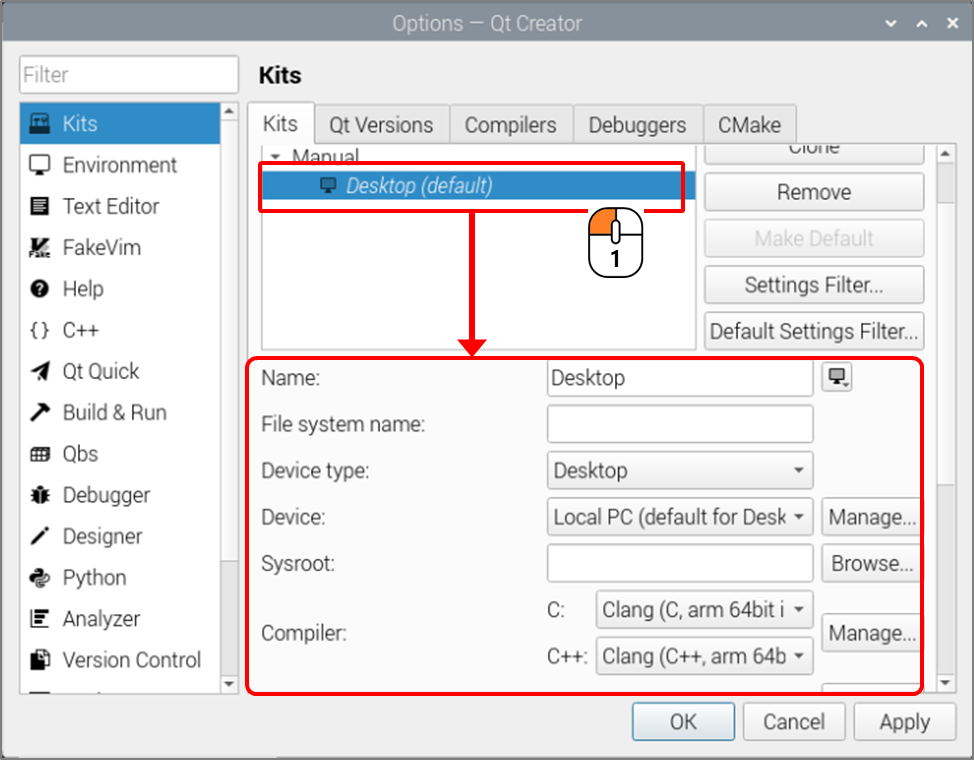974x760 pixels.
Task: Click the Sysroot path input field
Action: (x=680, y=564)
